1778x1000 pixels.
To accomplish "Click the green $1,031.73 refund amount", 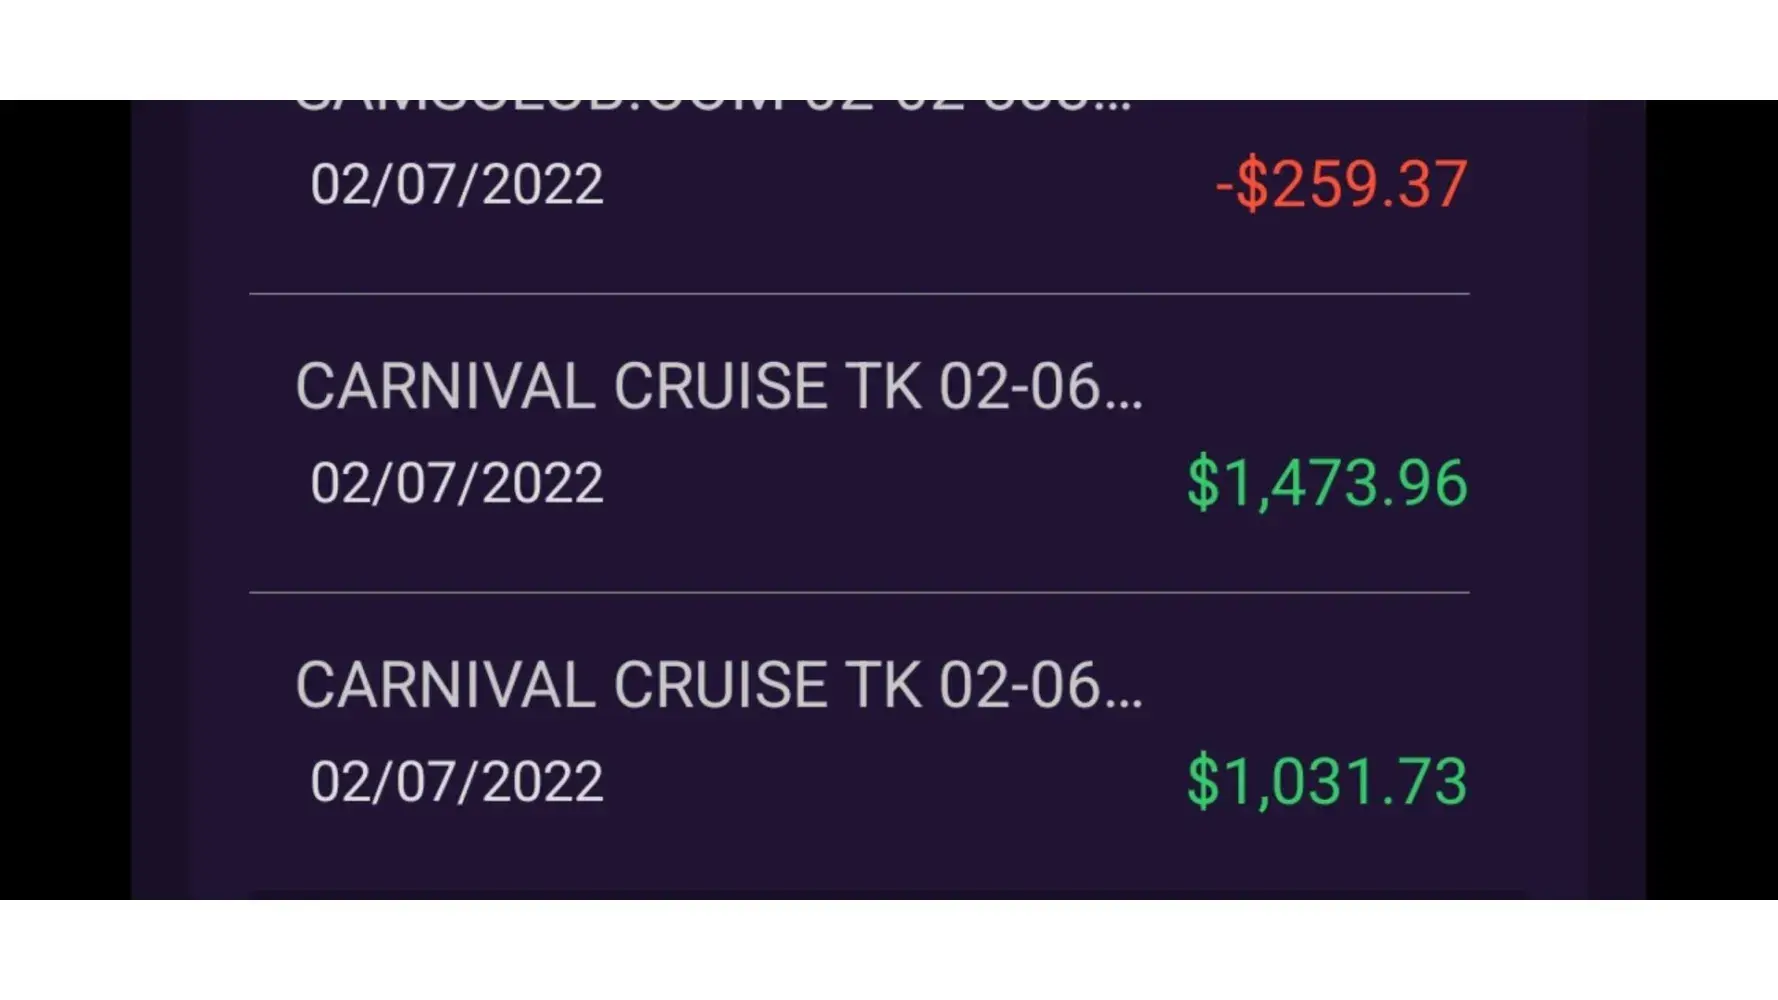I will [x=1327, y=782].
